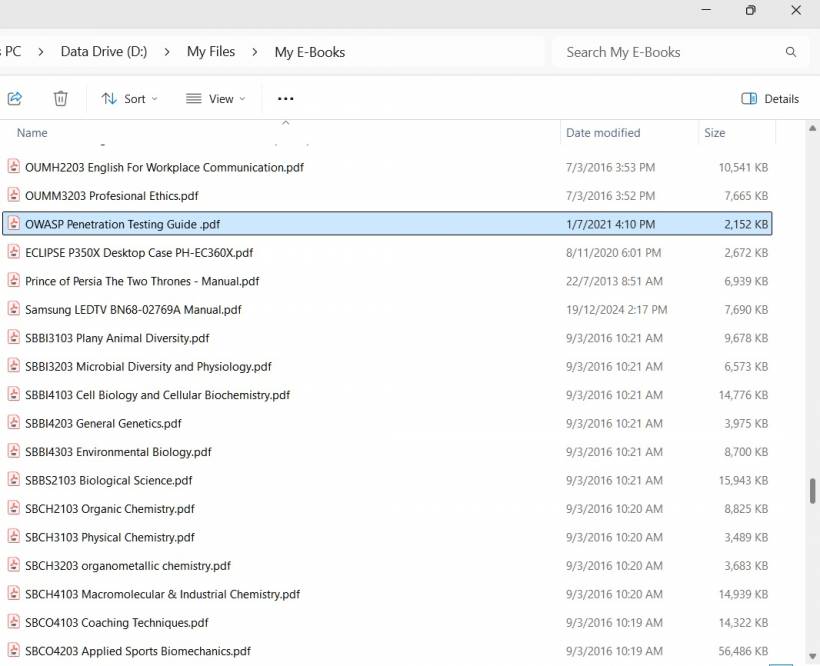
Task: Sort by the Size column header
Action: coord(714,133)
